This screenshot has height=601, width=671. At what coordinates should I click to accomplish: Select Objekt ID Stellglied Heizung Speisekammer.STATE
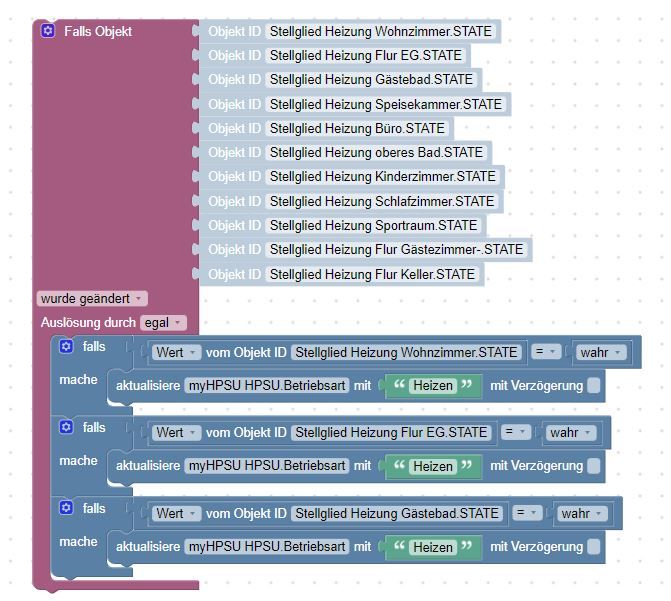point(386,104)
